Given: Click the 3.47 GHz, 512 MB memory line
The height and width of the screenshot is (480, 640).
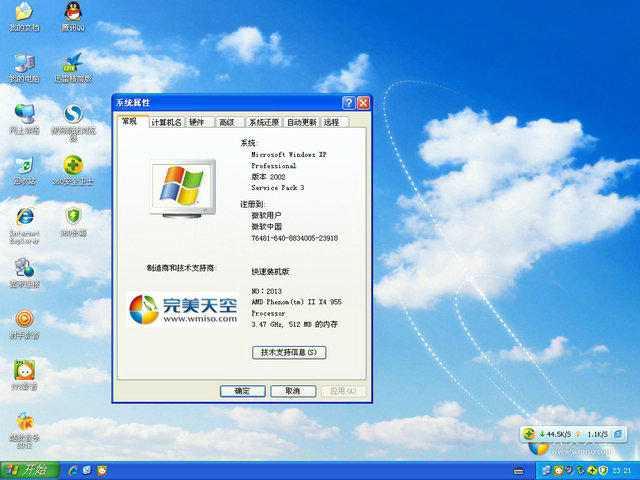Looking at the screenshot, I should coord(295,324).
